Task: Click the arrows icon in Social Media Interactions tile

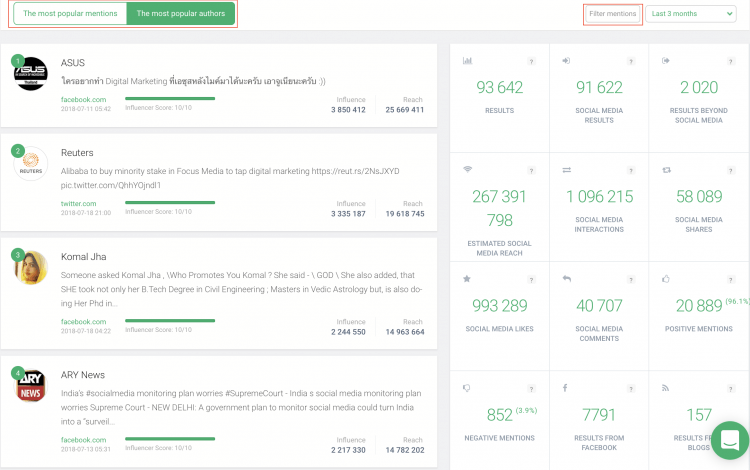Action: point(566,170)
